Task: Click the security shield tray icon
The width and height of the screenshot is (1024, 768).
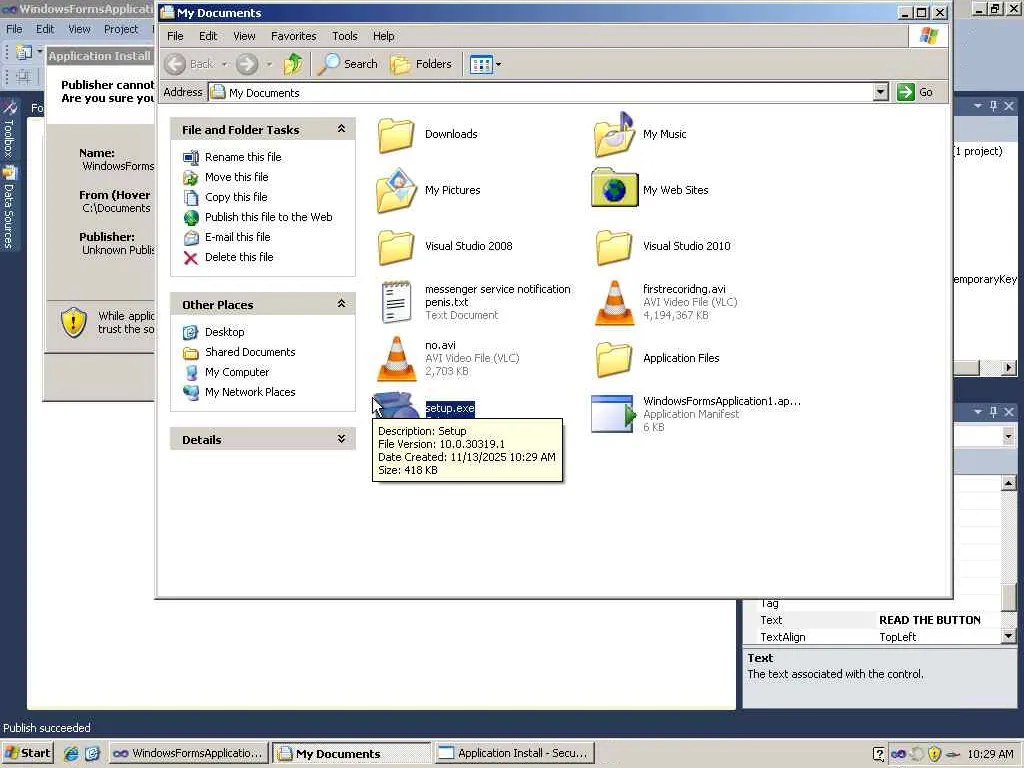Action: (x=935, y=754)
